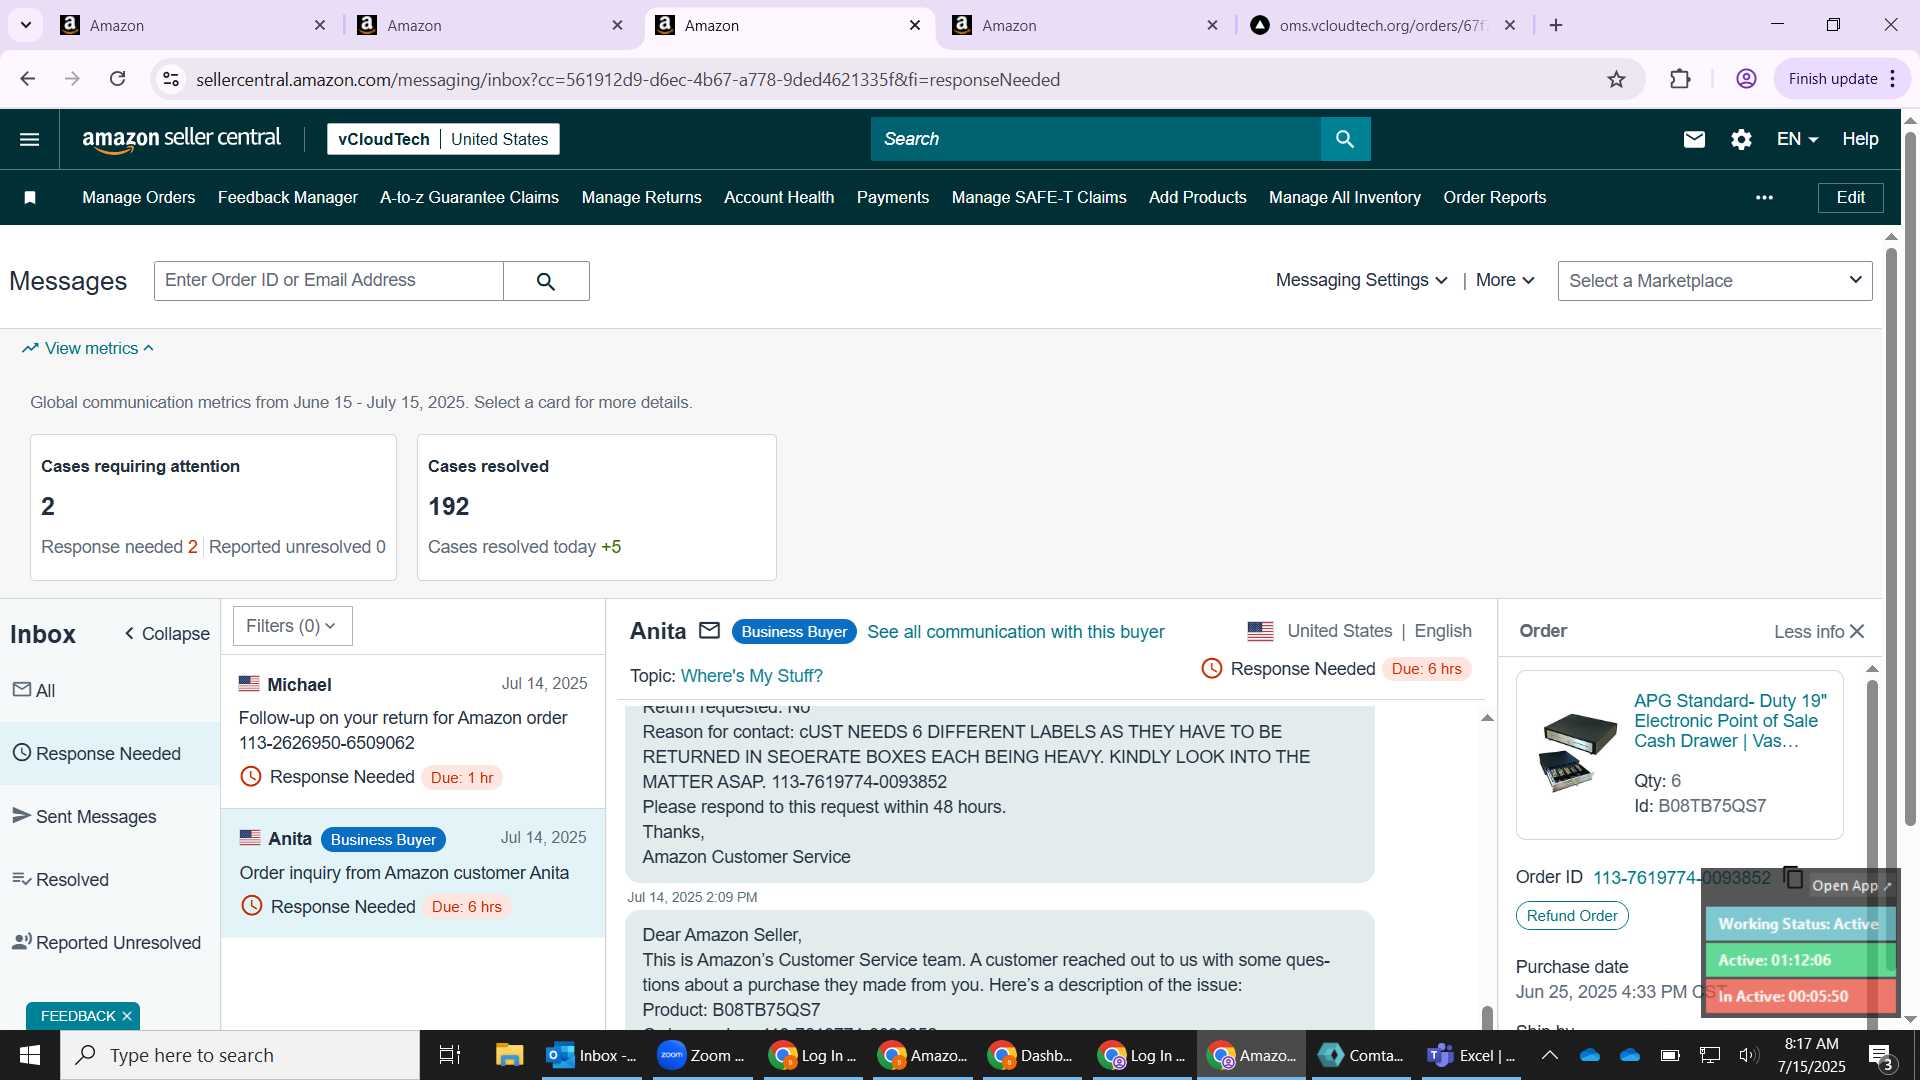Screen dimensions: 1920x1080
Task: Open order 113-7619774-0093852 link
Action: click(x=1682, y=878)
